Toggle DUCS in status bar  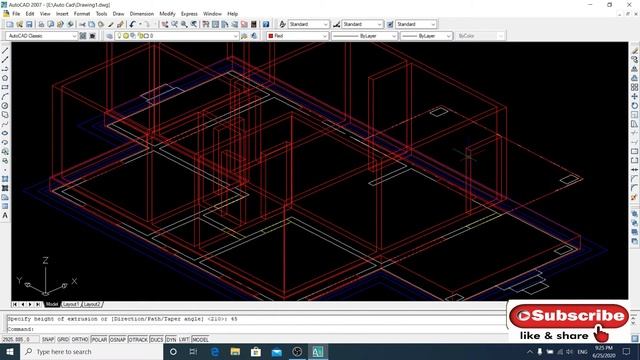[157, 339]
